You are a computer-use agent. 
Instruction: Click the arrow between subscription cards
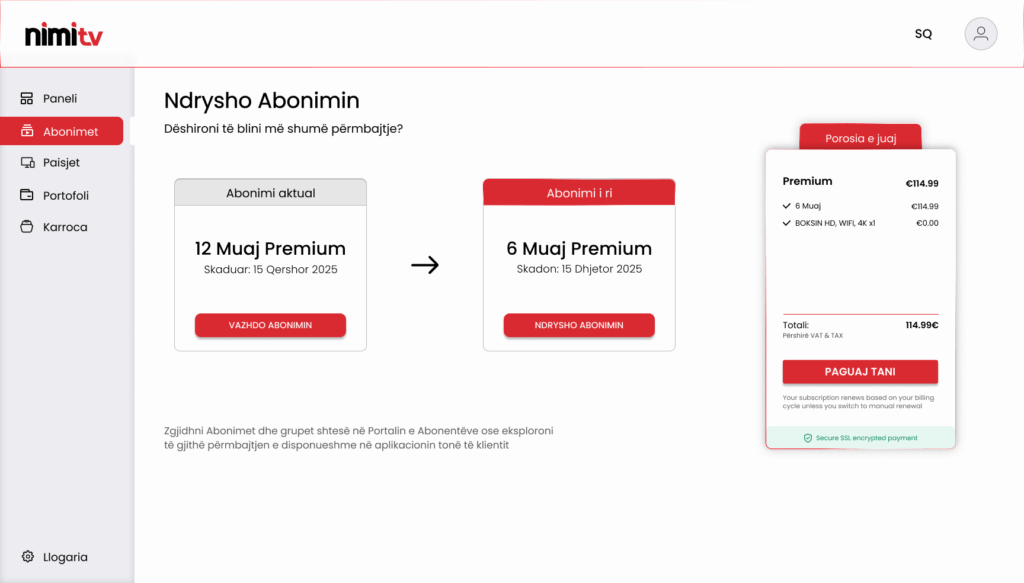(x=425, y=264)
